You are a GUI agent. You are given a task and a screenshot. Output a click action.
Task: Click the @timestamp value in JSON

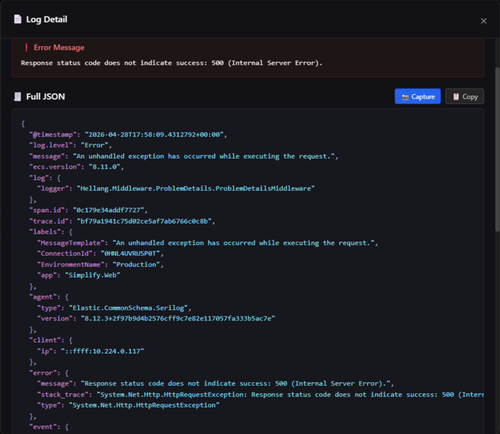[154, 135]
